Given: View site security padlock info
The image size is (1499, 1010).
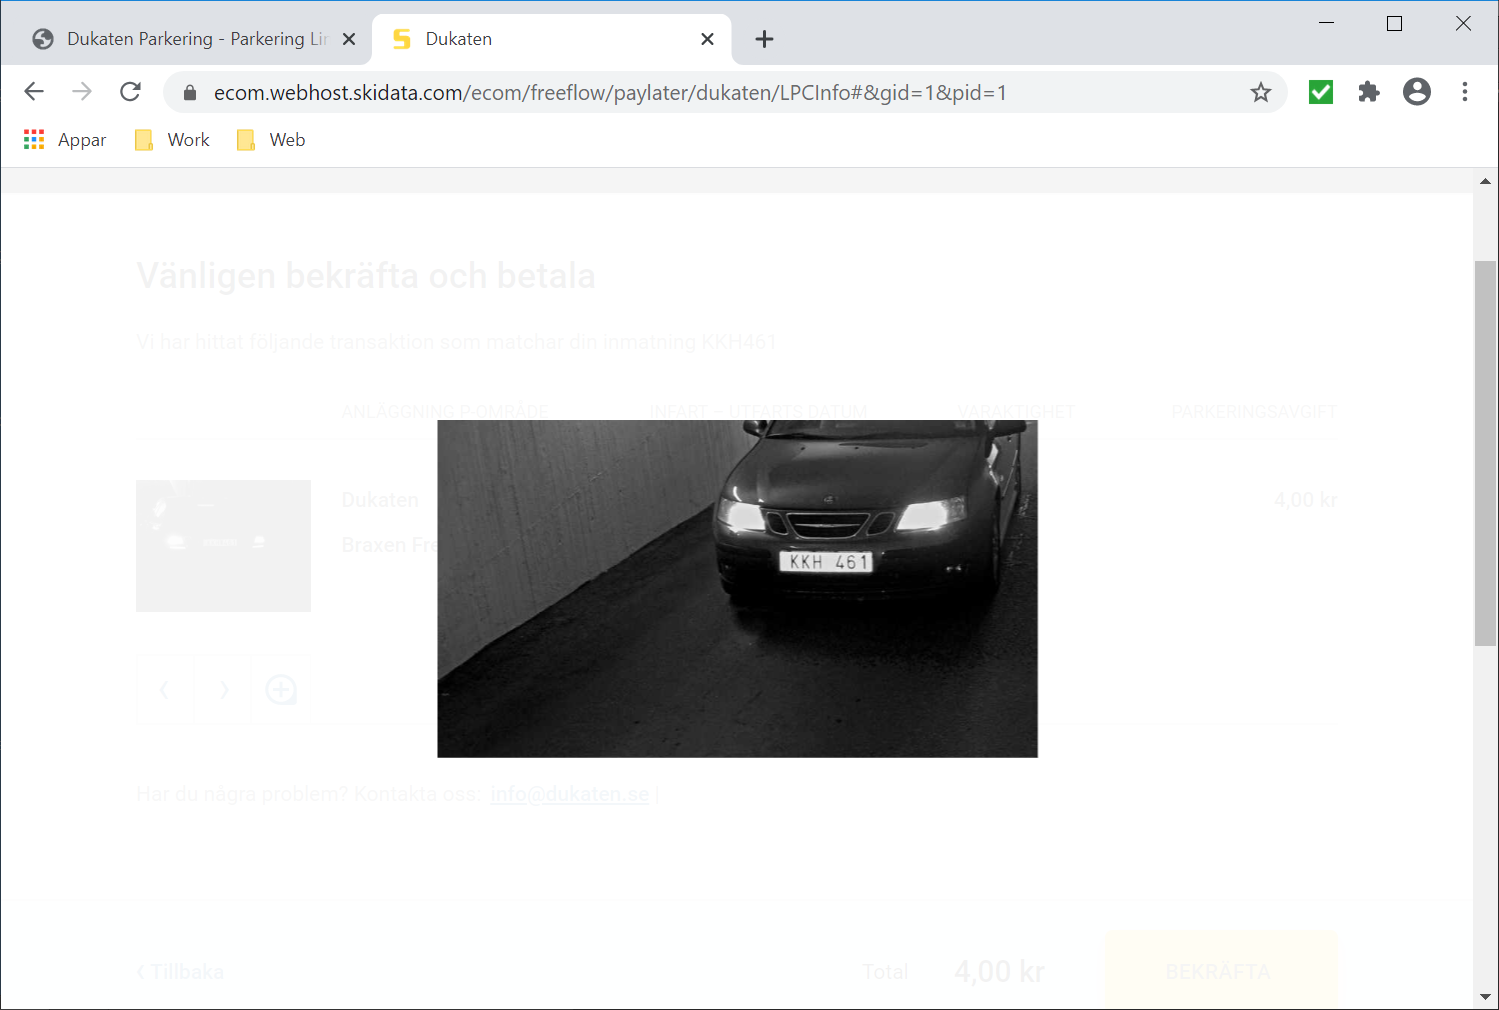Looking at the screenshot, I should 190,93.
